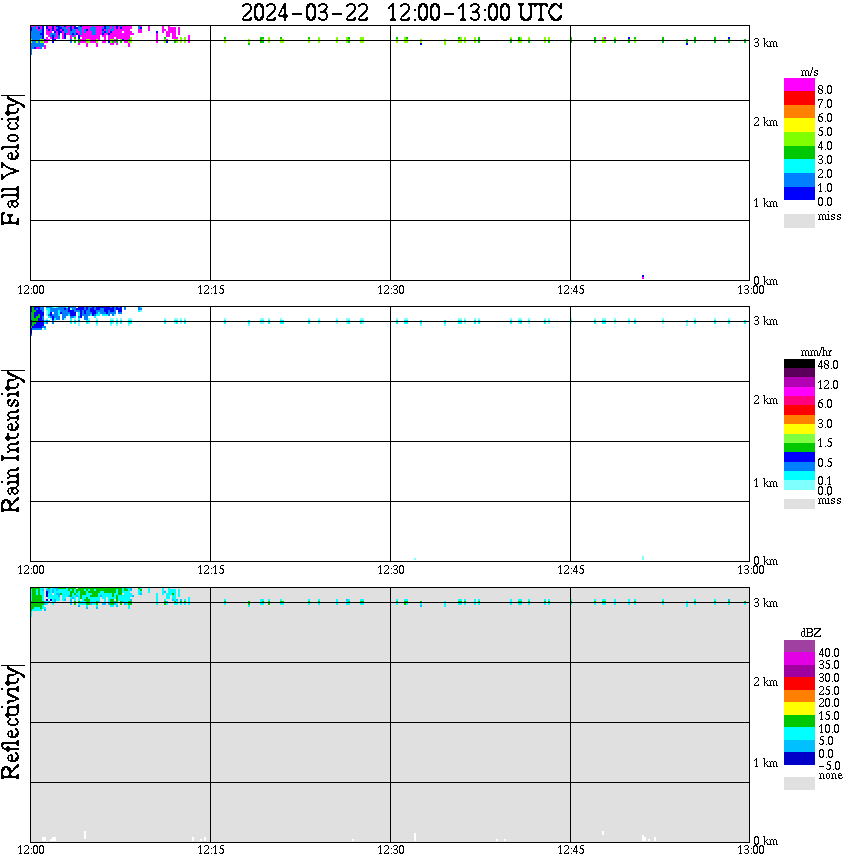This screenshot has height=868, width=850.
Task: Click the 12:15 time label under Fall Velocity
Action: (210, 290)
